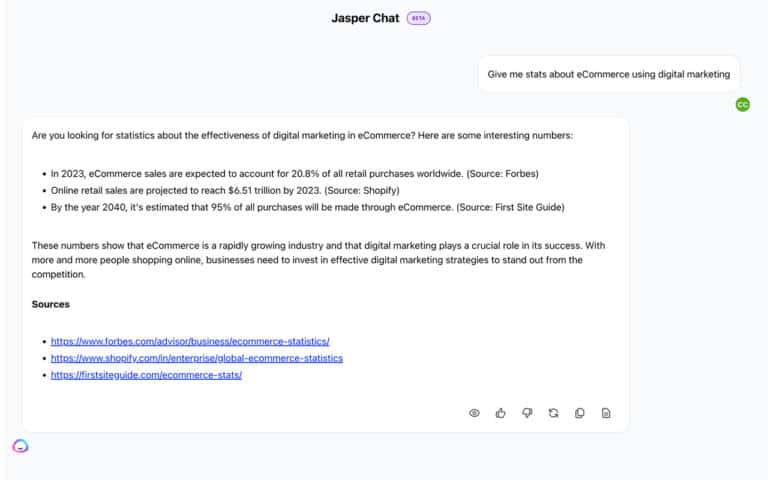Give the response a thumbs up
The image size is (768, 480).
coord(501,413)
